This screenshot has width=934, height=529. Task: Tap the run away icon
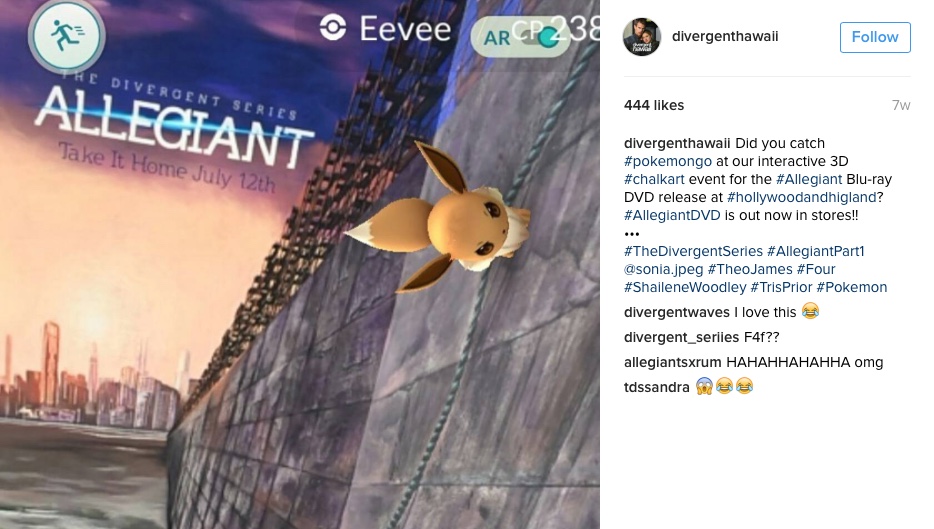(x=67, y=36)
